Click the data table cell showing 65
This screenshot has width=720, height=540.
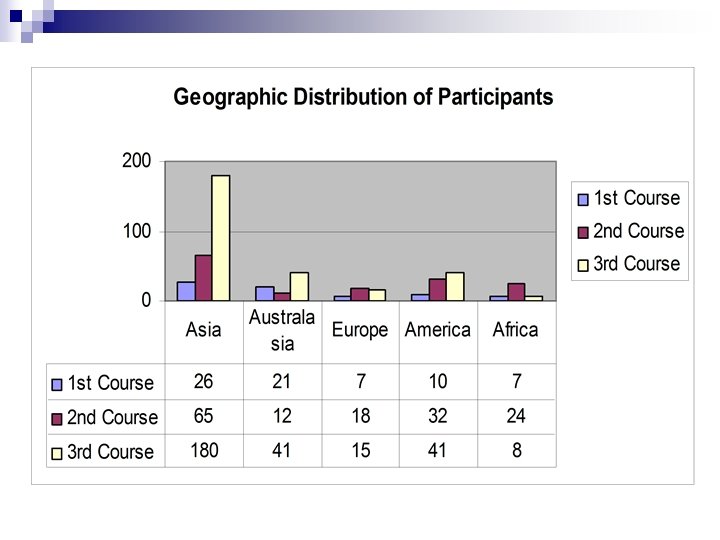204,416
